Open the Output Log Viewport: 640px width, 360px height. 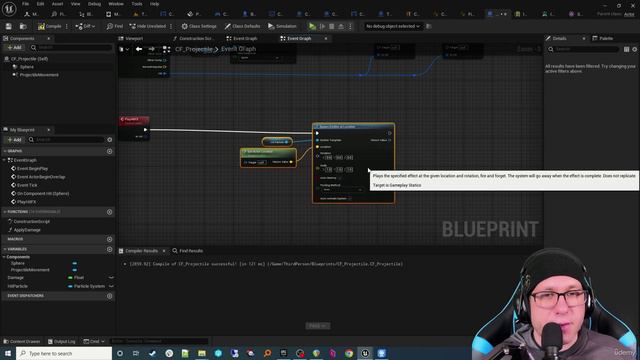[x=61, y=341]
